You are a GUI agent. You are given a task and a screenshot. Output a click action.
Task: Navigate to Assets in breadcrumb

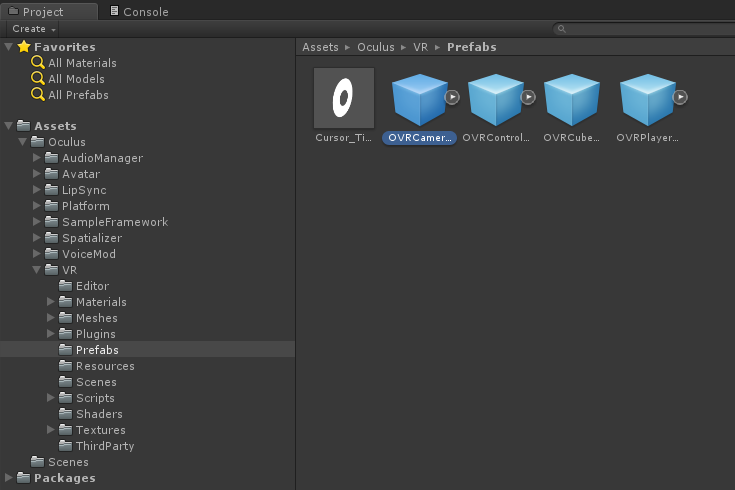(320, 47)
